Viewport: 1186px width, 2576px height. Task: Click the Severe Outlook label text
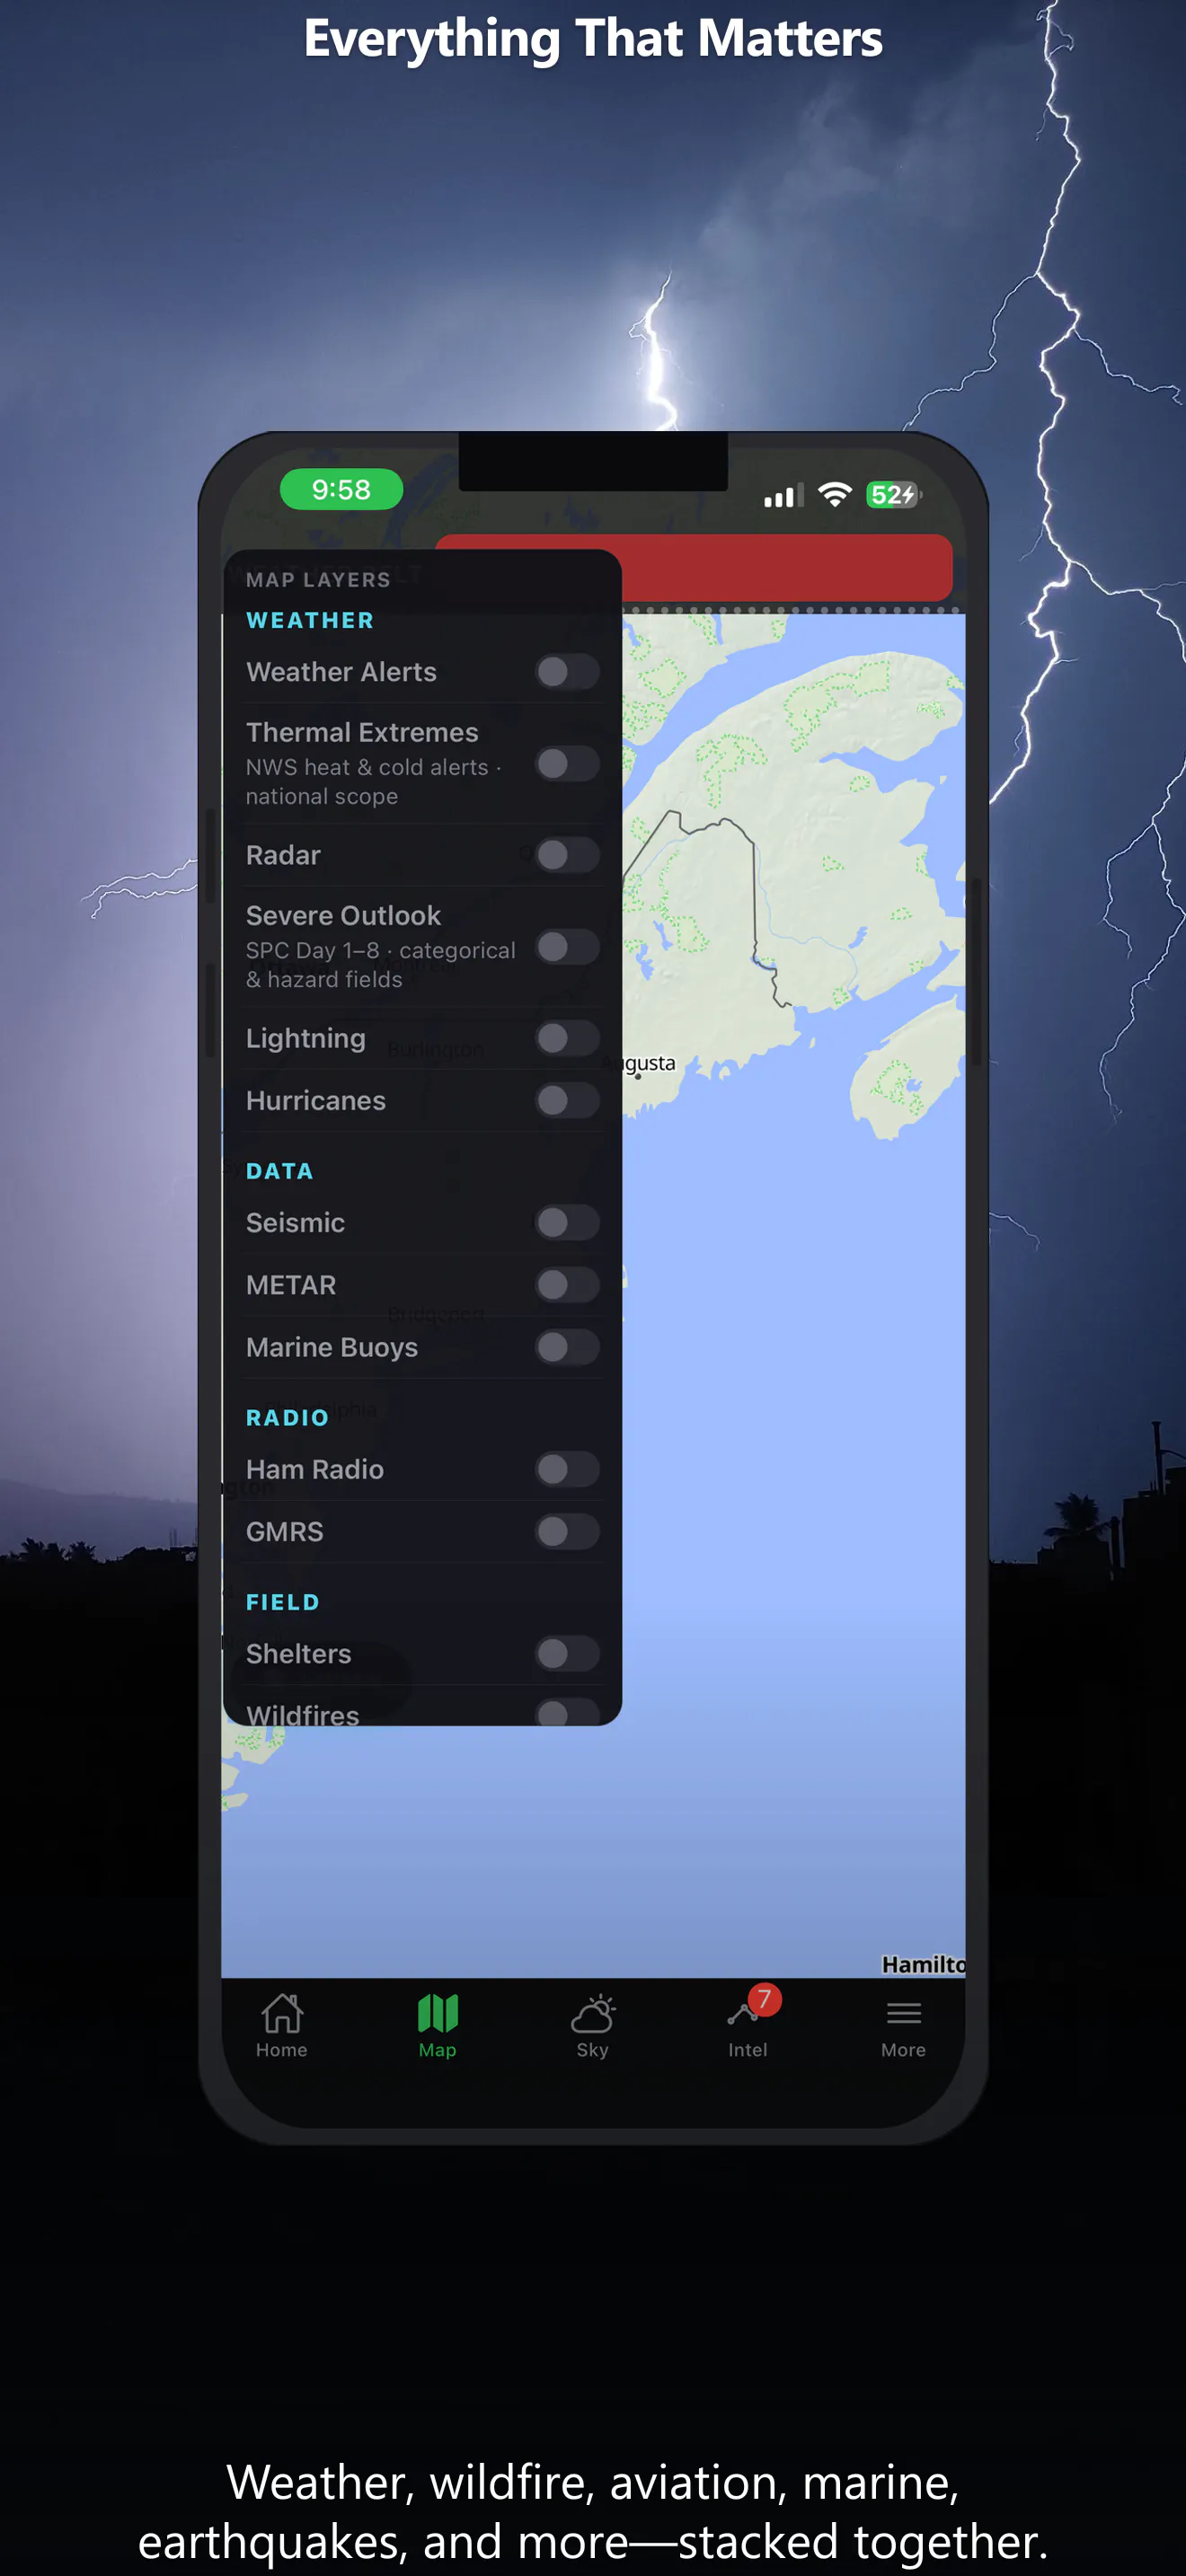343,915
